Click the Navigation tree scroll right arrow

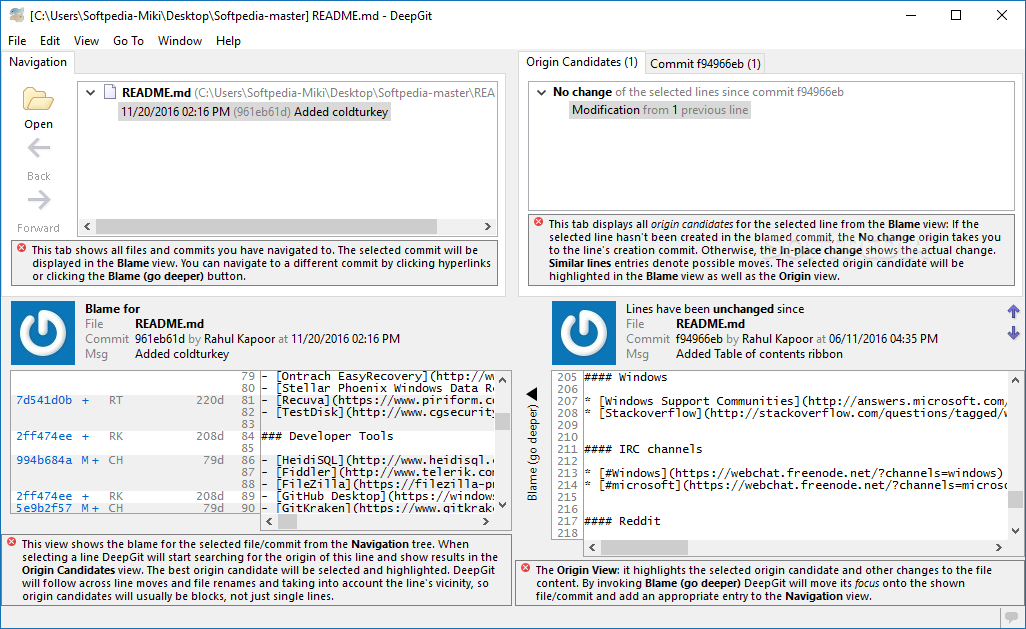click(x=487, y=226)
